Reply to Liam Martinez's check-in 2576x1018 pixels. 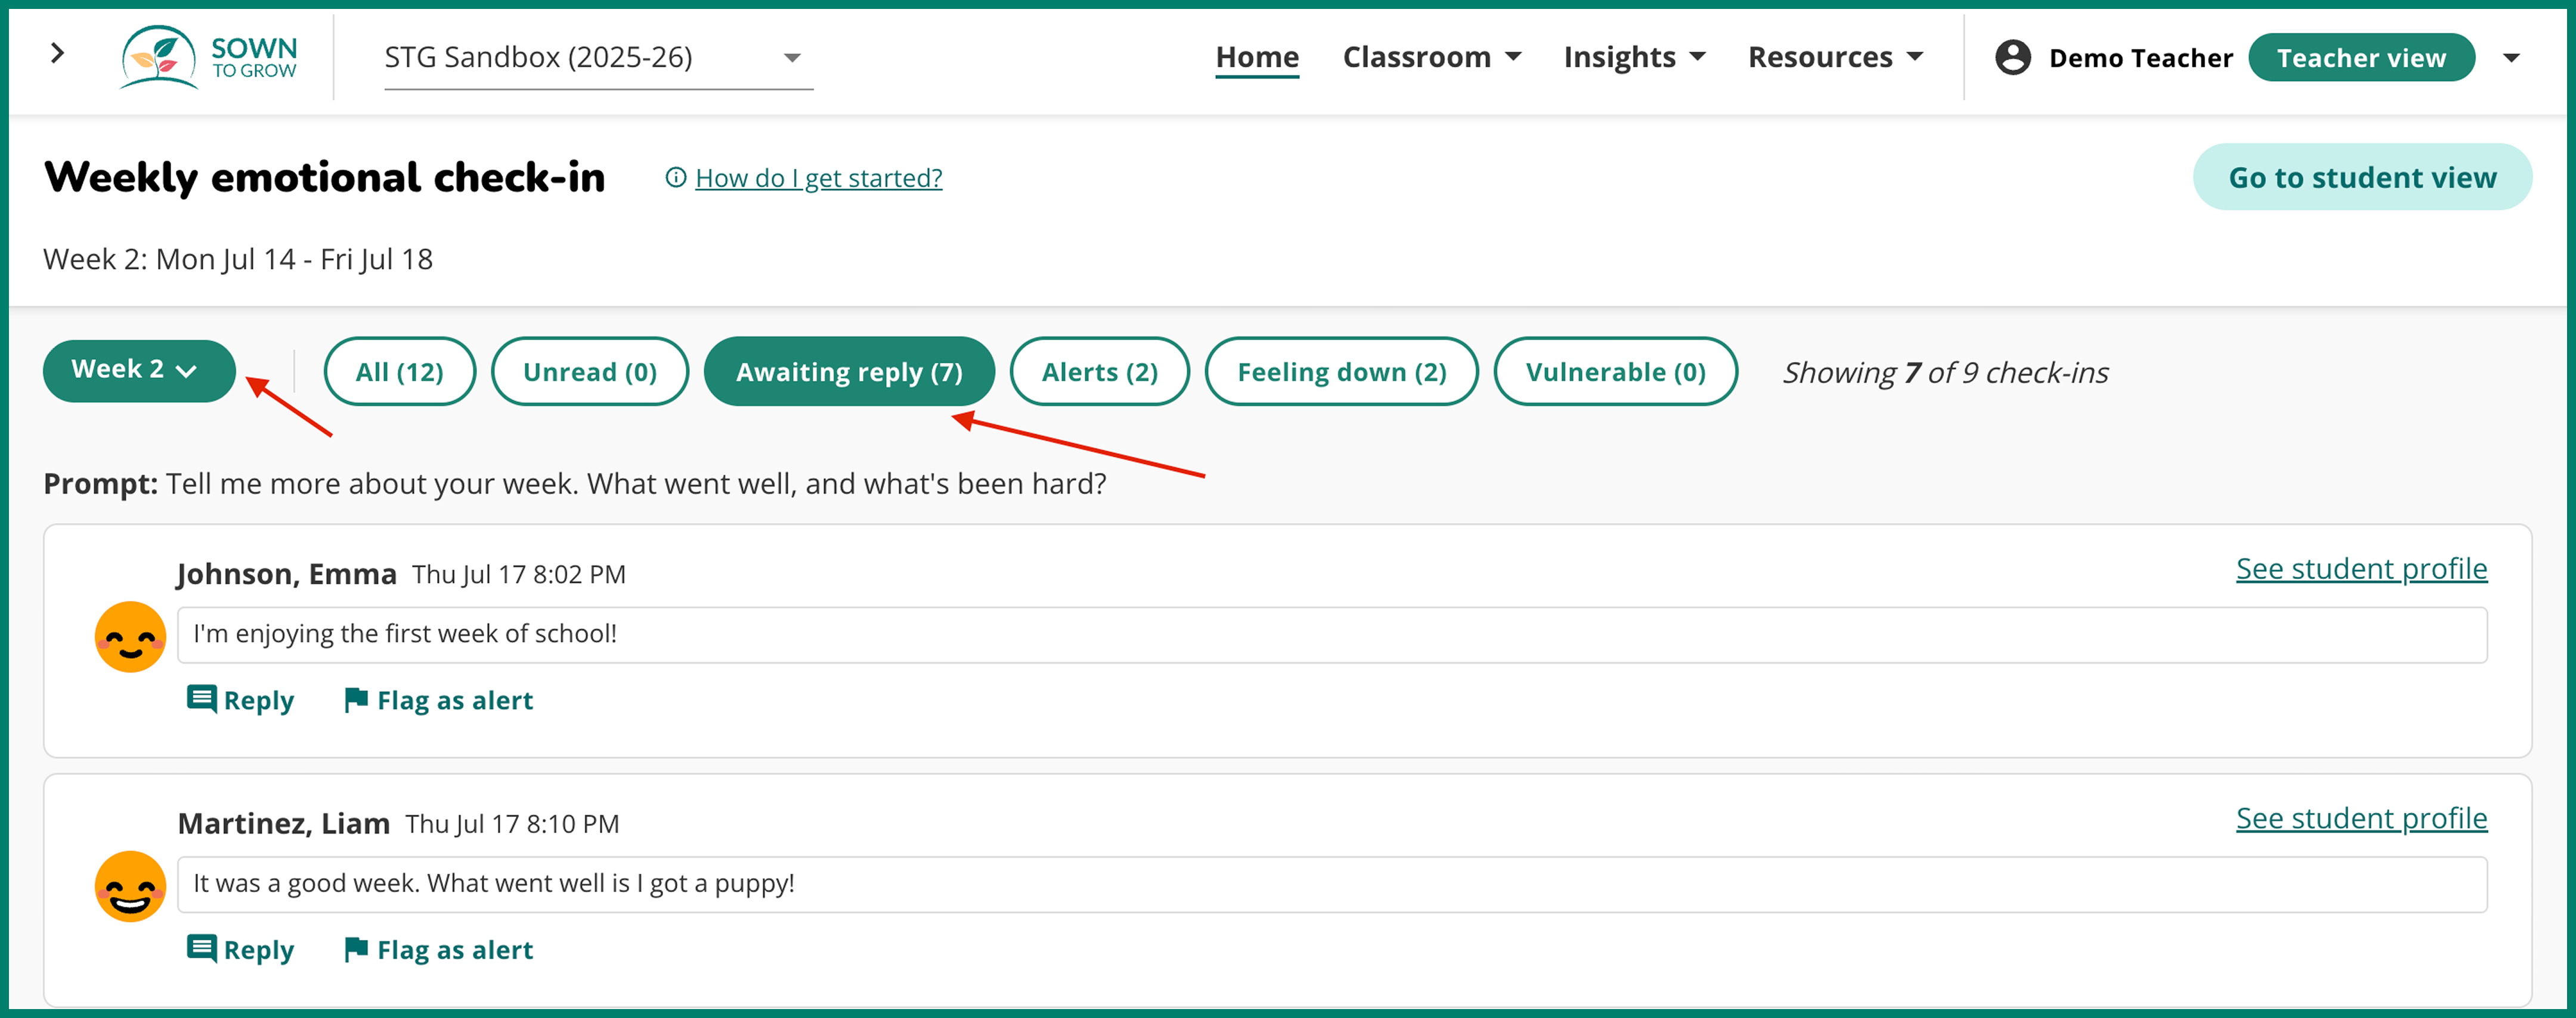(241, 949)
